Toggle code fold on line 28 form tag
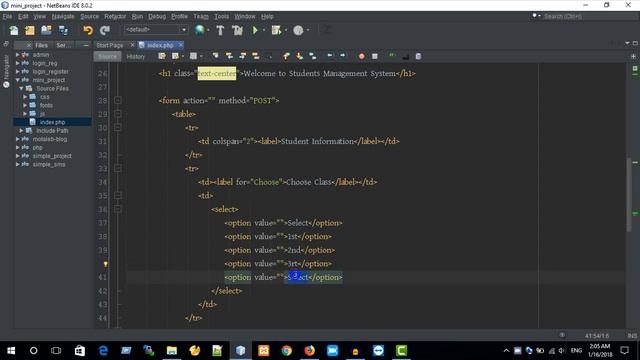 point(118,100)
